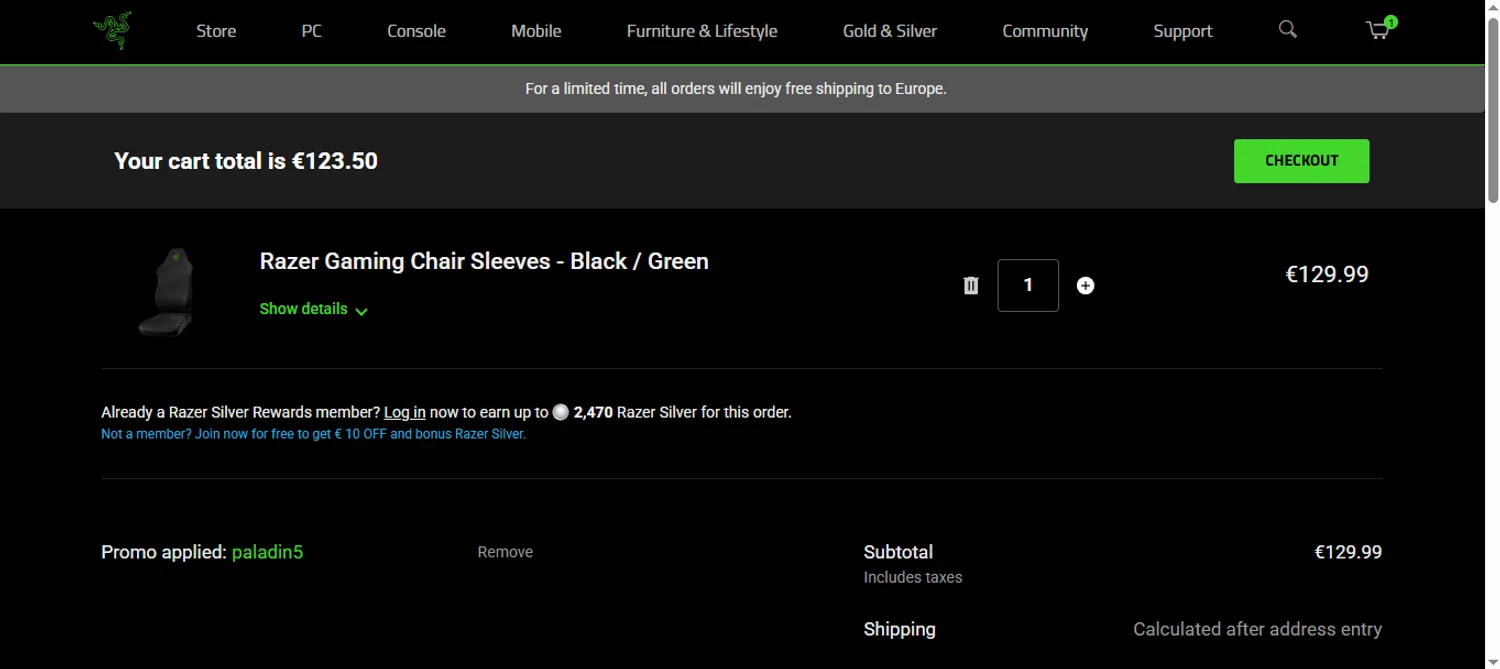Click the Log in link
Viewport: 1500px width, 669px height.
tap(405, 412)
